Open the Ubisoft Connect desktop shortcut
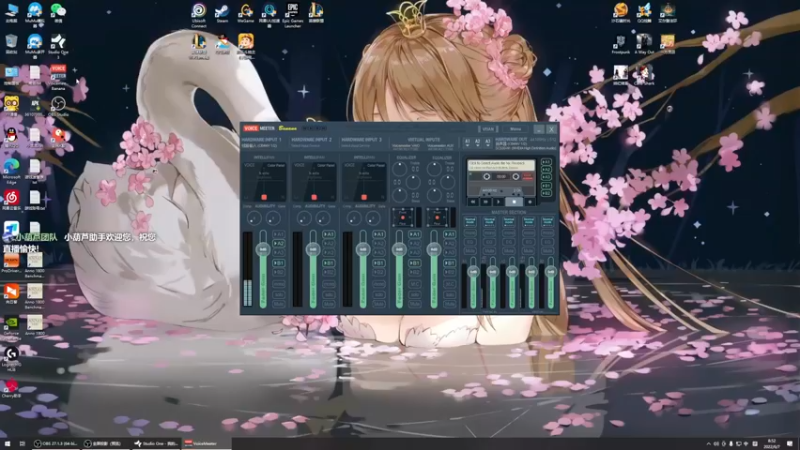 click(x=198, y=15)
